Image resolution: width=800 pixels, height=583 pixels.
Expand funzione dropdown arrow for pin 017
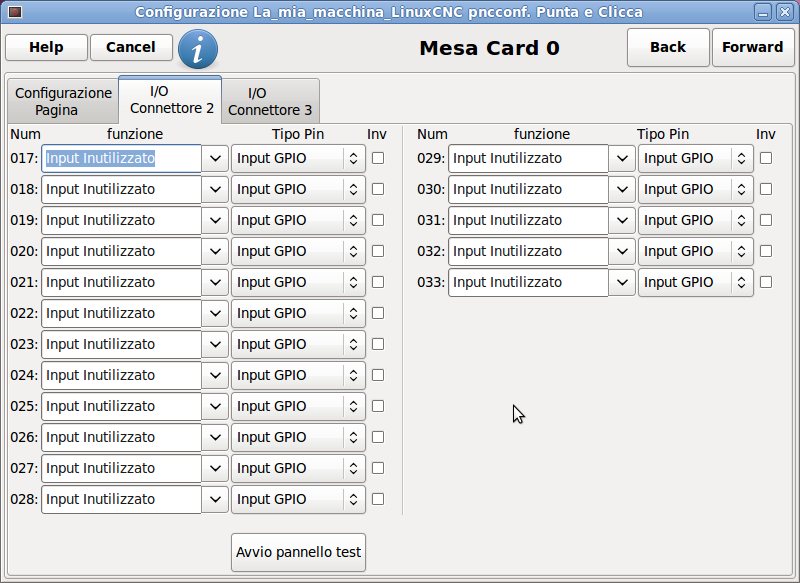(x=215, y=159)
